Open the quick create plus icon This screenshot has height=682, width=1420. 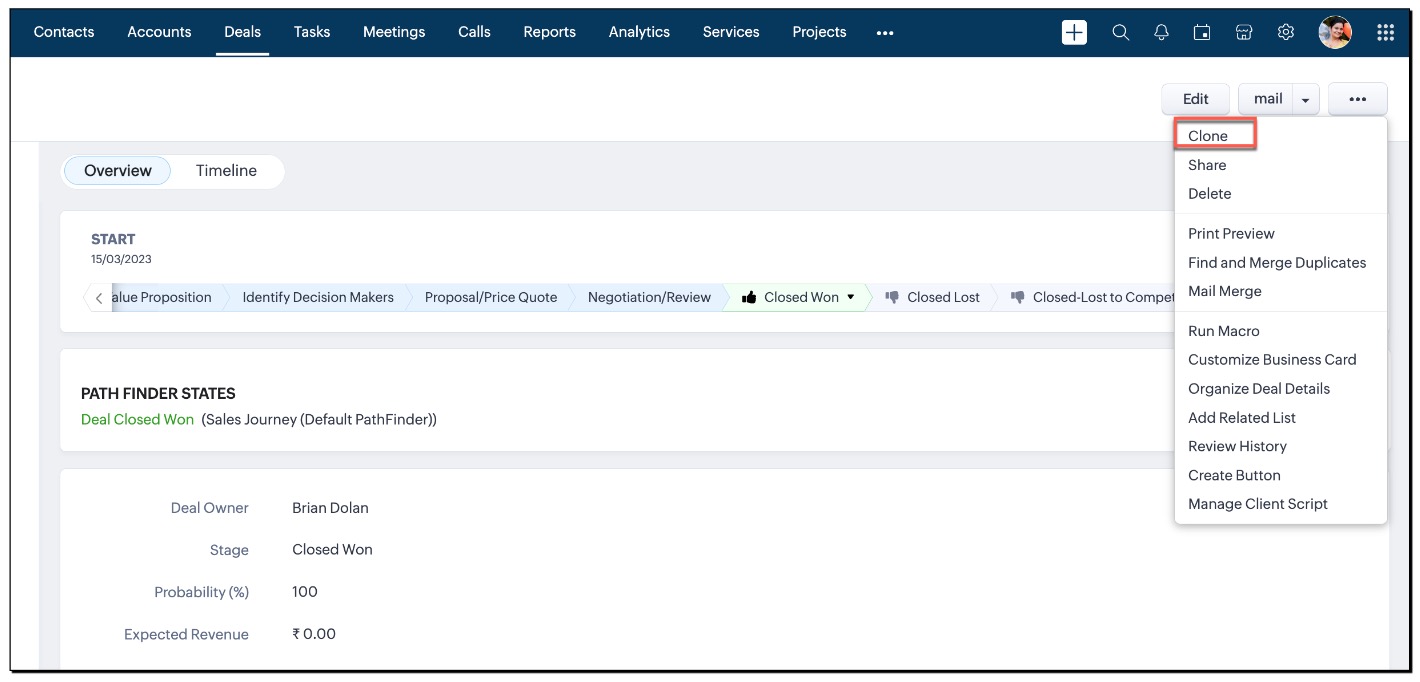point(1073,31)
